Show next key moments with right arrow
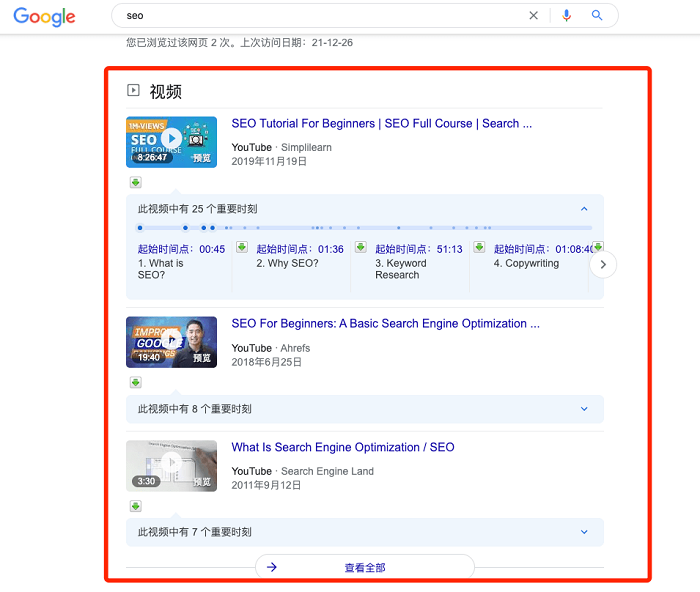 click(603, 264)
